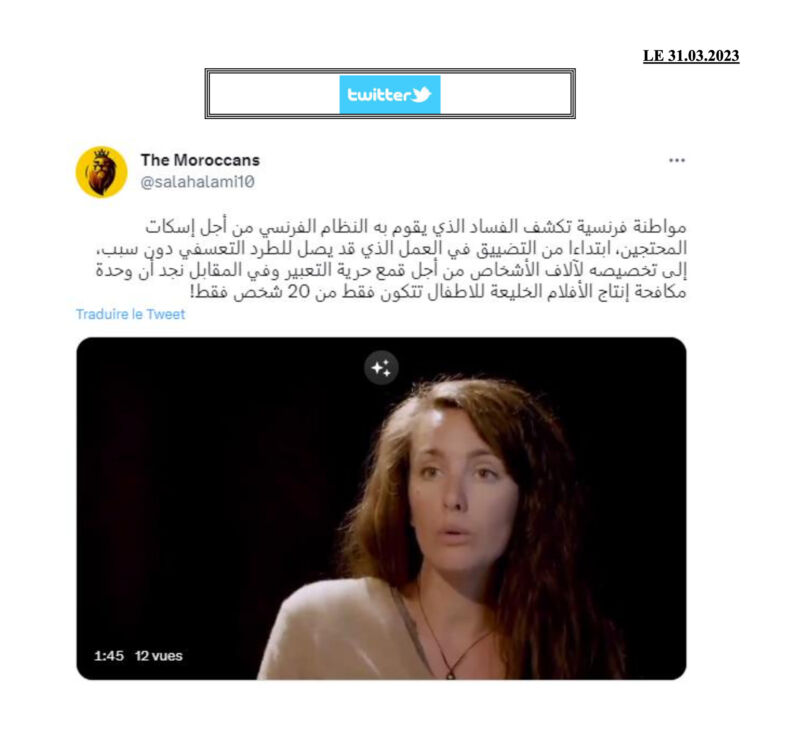Play the embedded tweet video
The image size is (800, 752).
[x=381, y=508]
